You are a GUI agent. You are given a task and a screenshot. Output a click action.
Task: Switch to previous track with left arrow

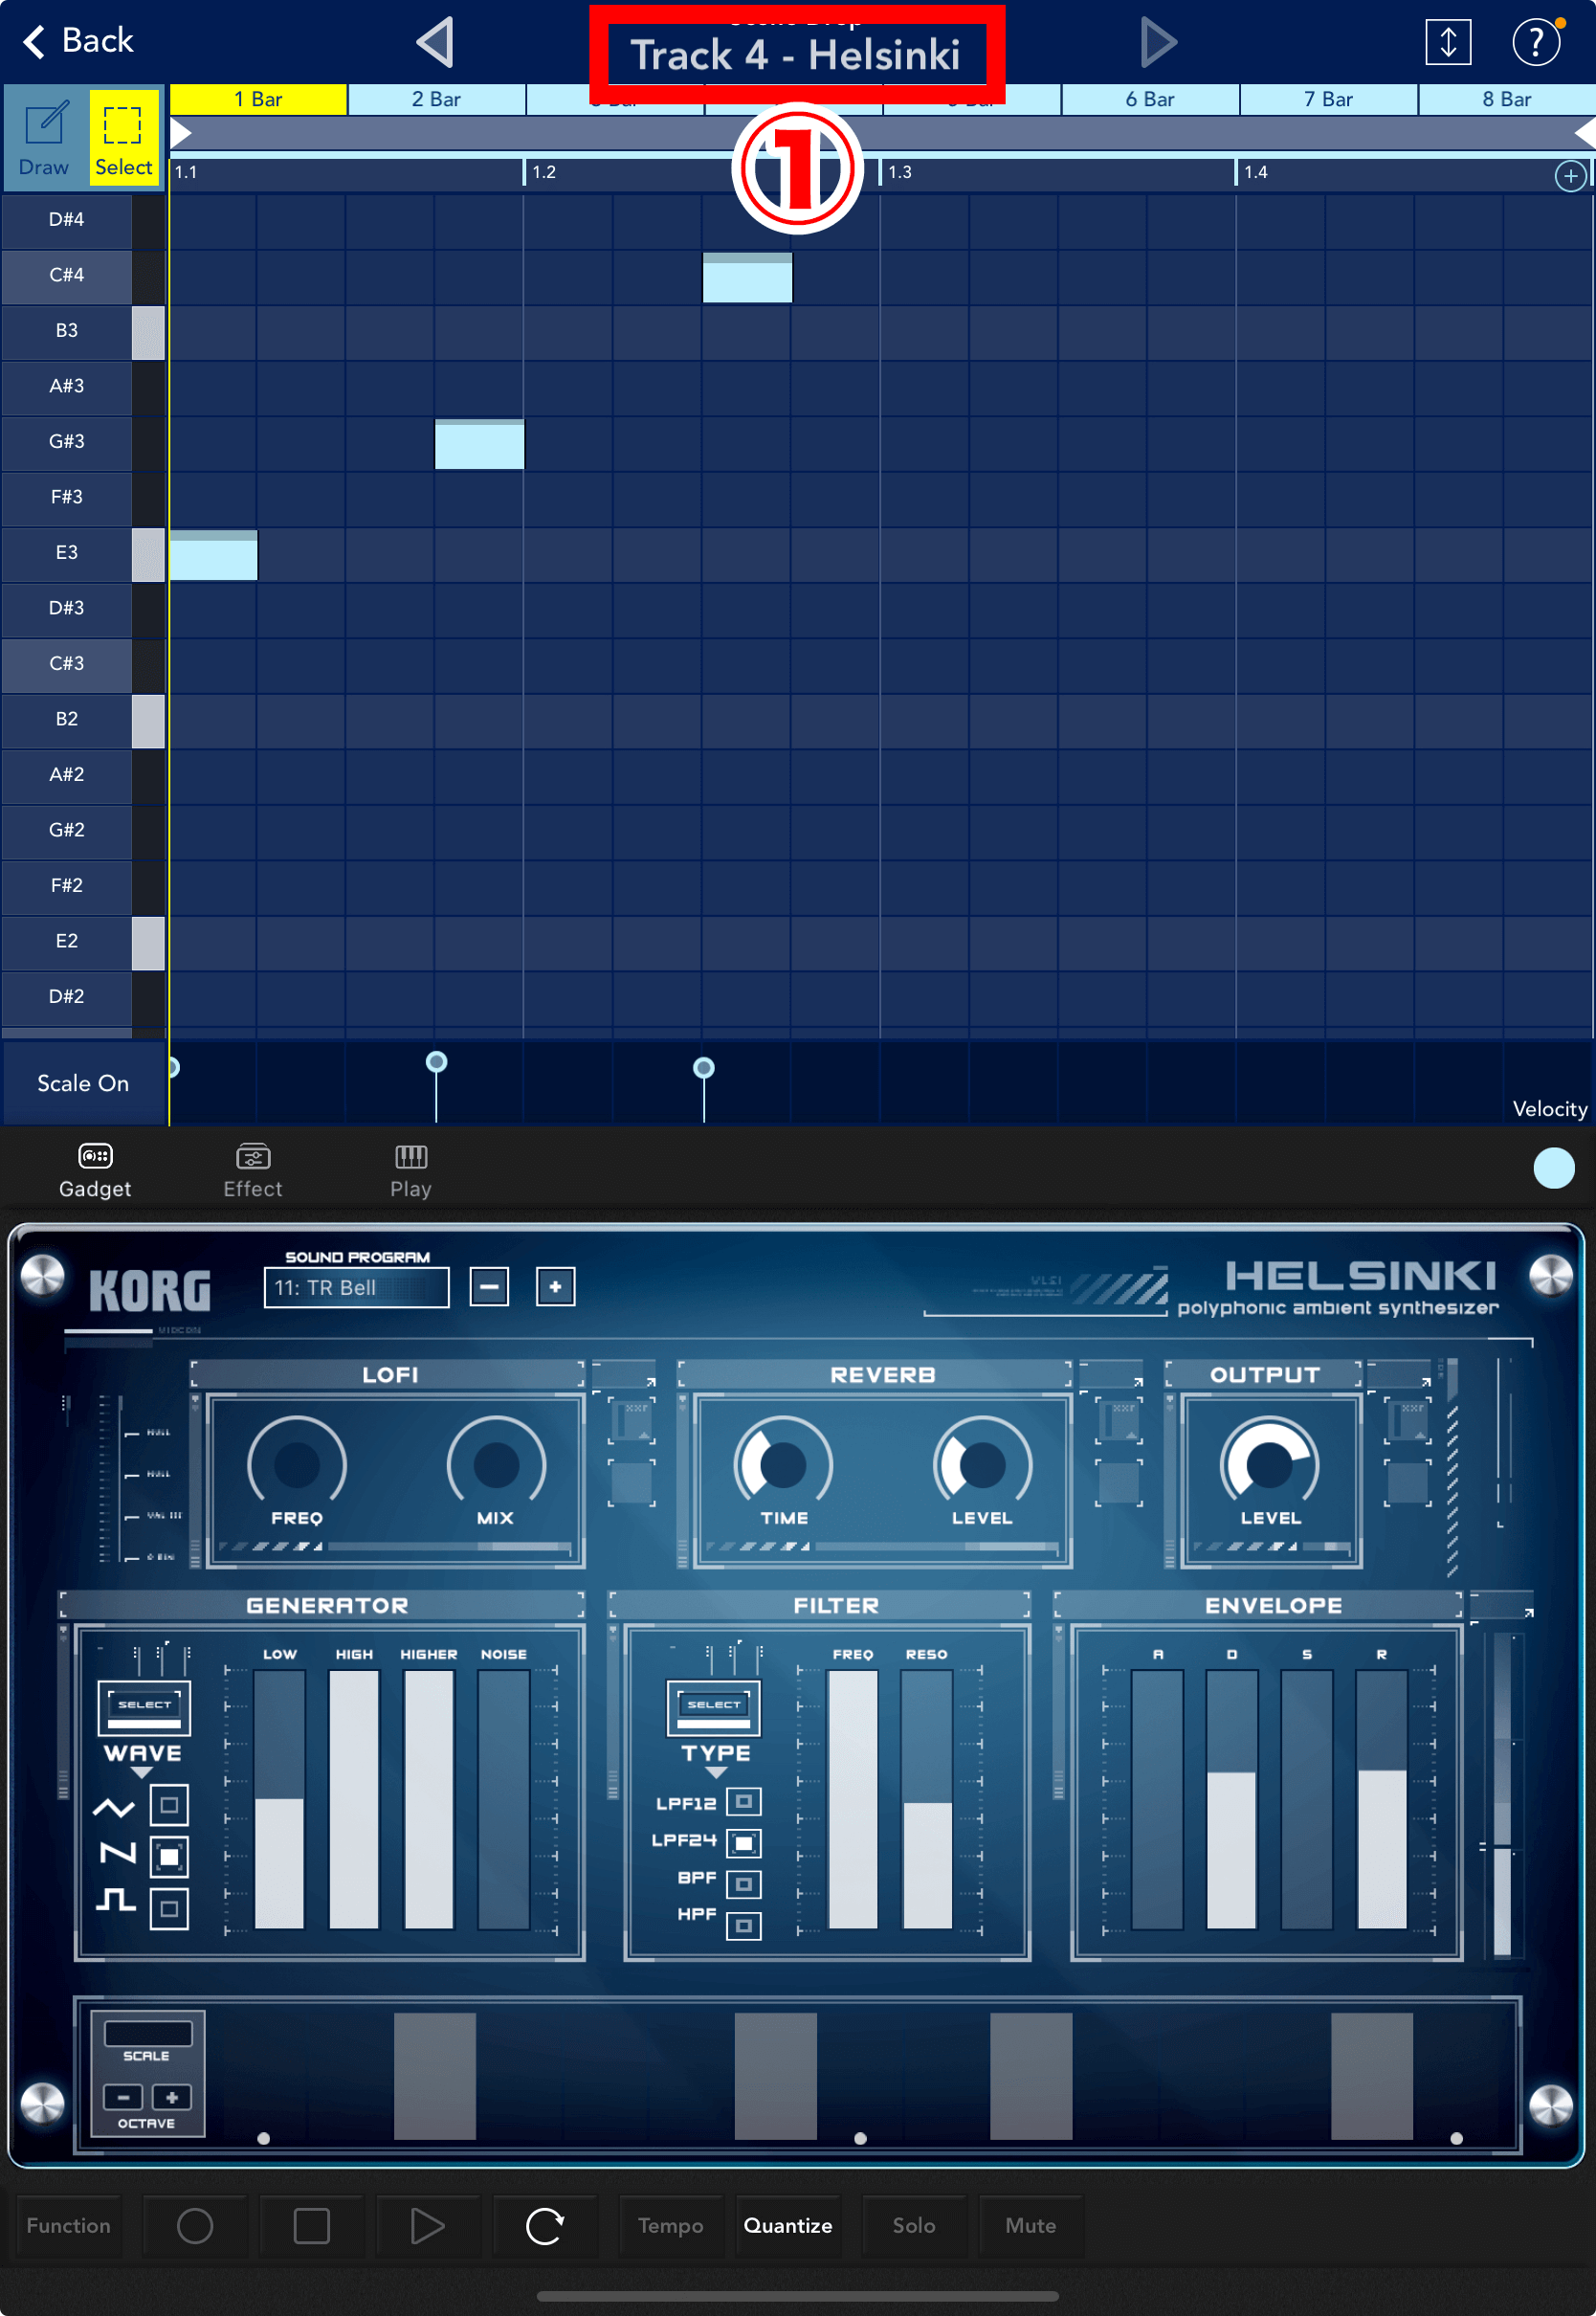437,42
